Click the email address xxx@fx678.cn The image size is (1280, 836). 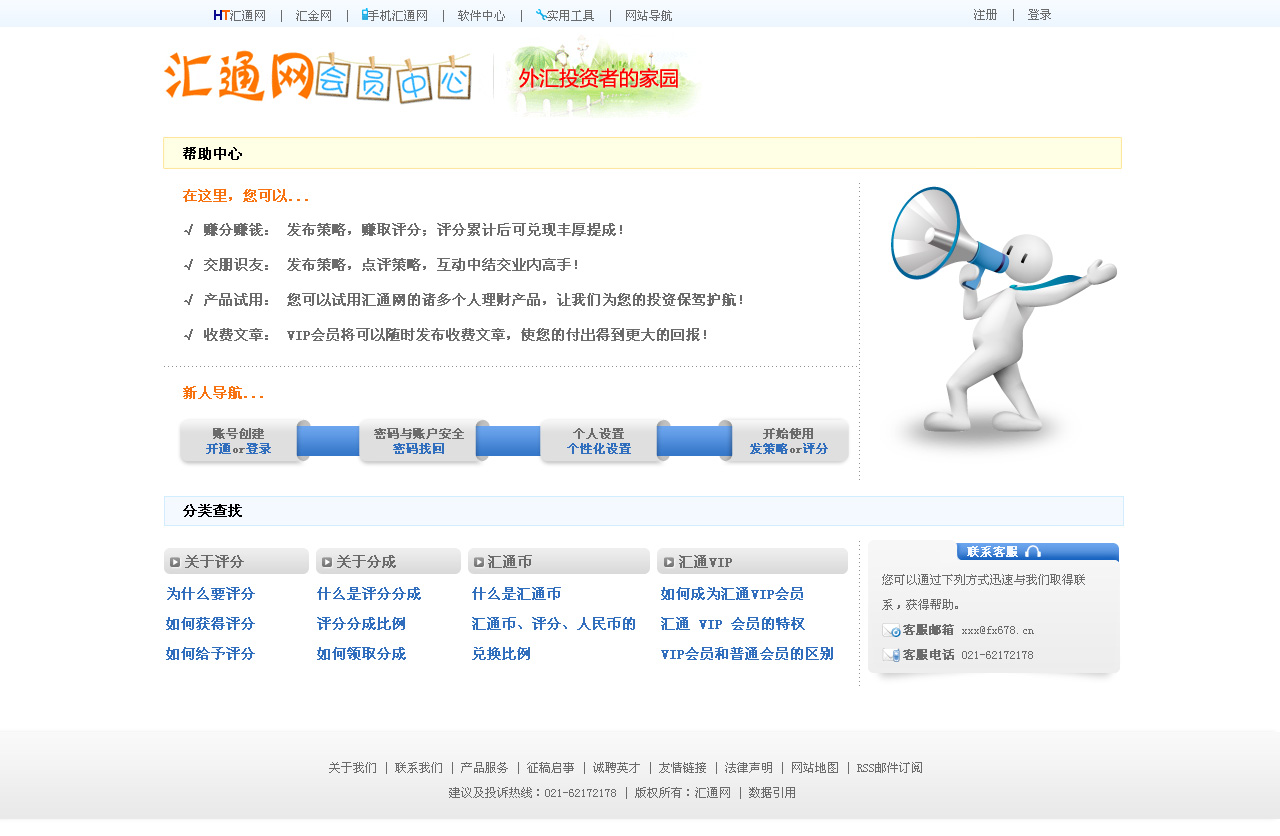998,631
